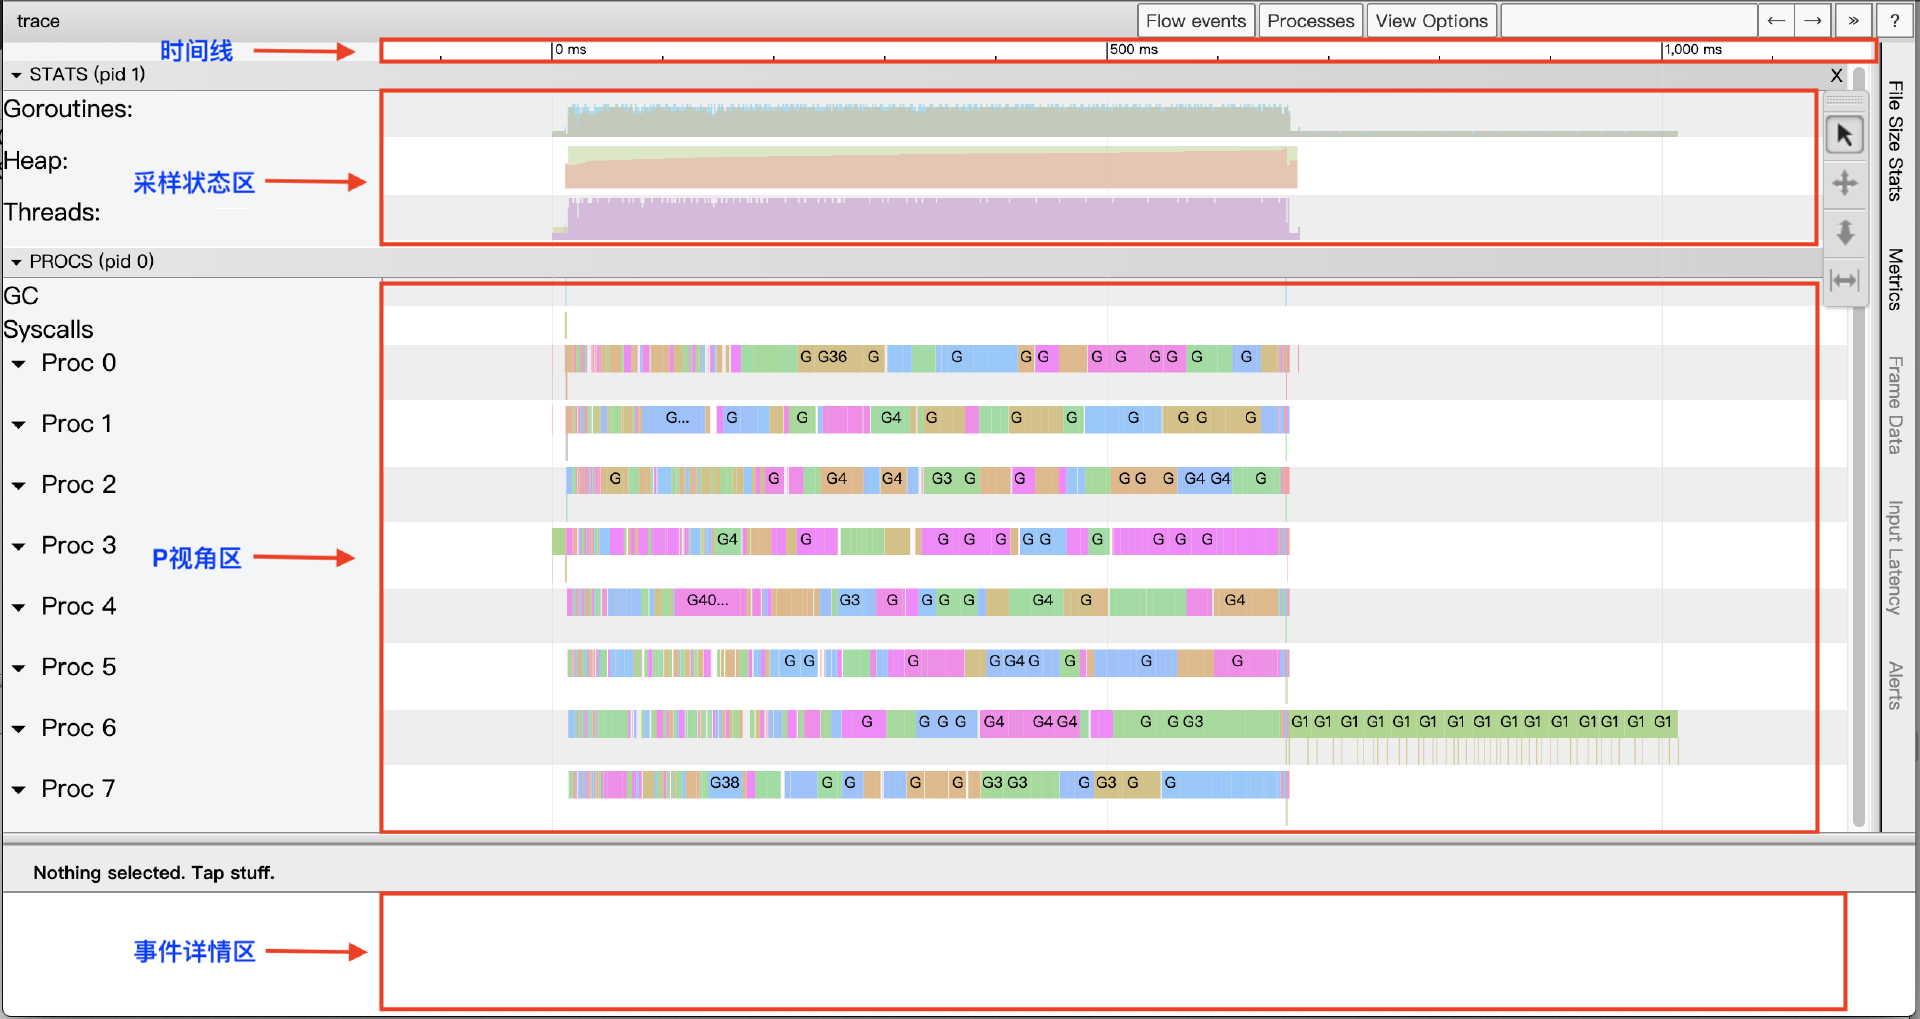Image resolution: width=1920 pixels, height=1019 pixels.
Task: Open help with question mark button
Action: point(1894,21)
